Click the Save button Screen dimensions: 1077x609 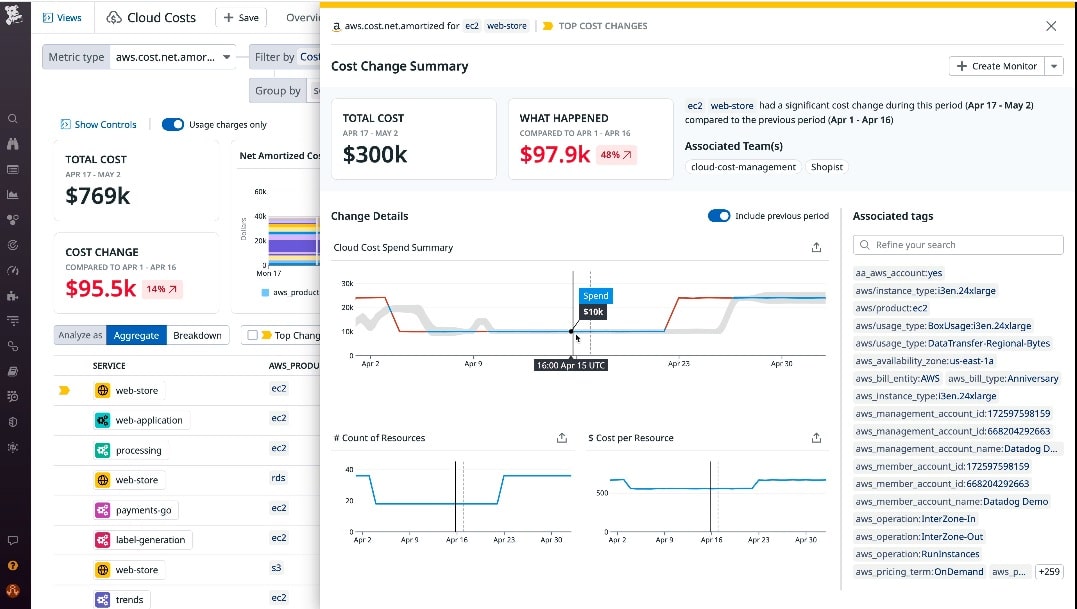coord(241,18)
